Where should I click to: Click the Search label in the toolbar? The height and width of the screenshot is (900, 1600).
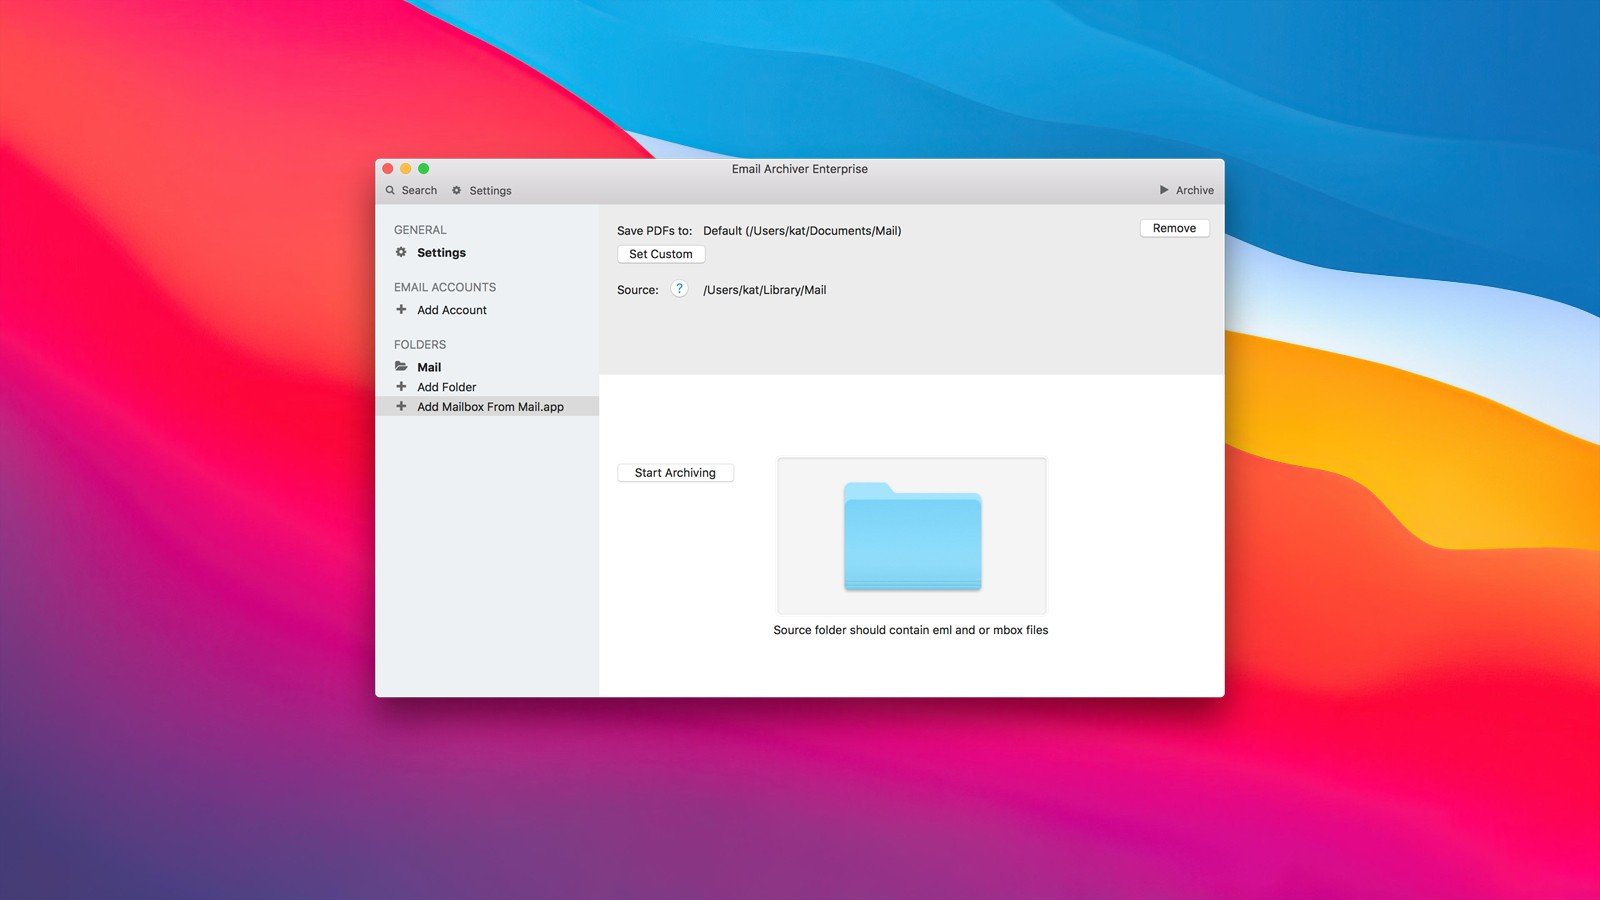pos(419,190)
